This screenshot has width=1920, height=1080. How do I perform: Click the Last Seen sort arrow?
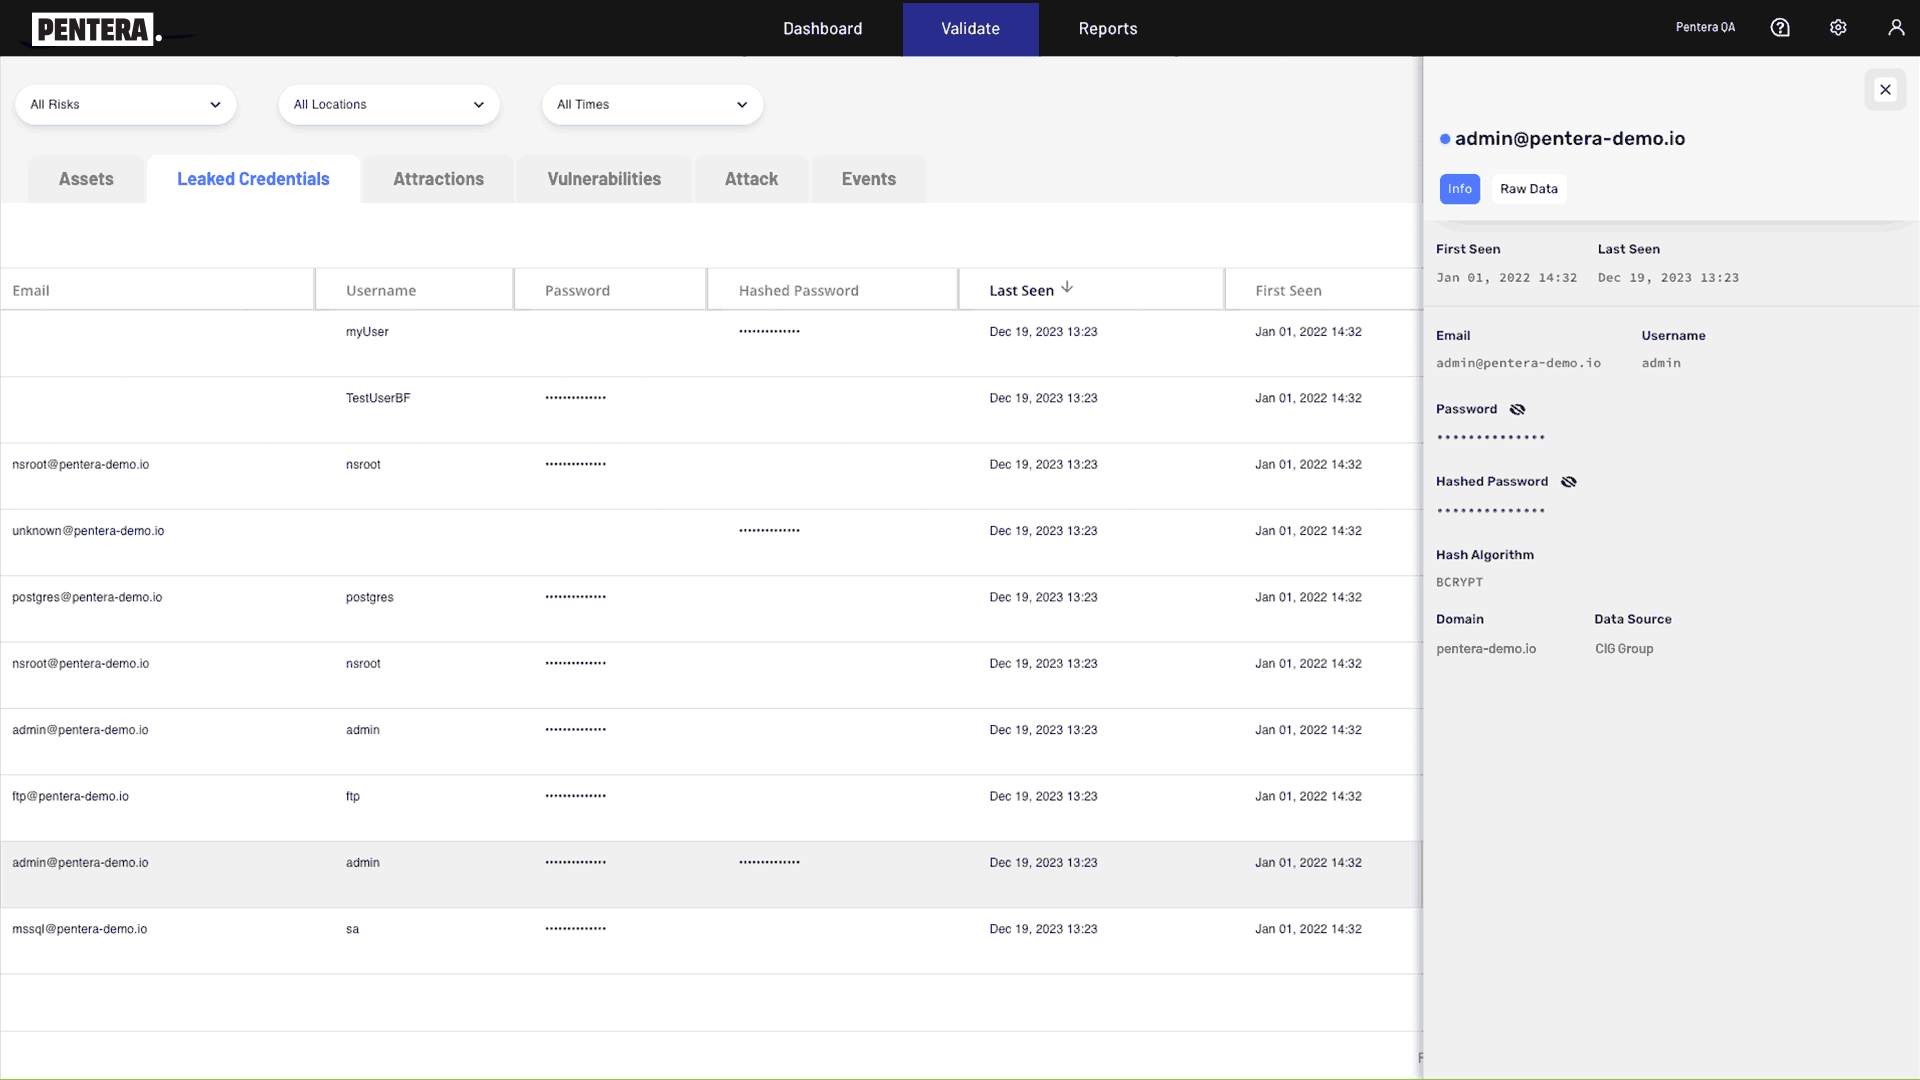[1067, 288]
